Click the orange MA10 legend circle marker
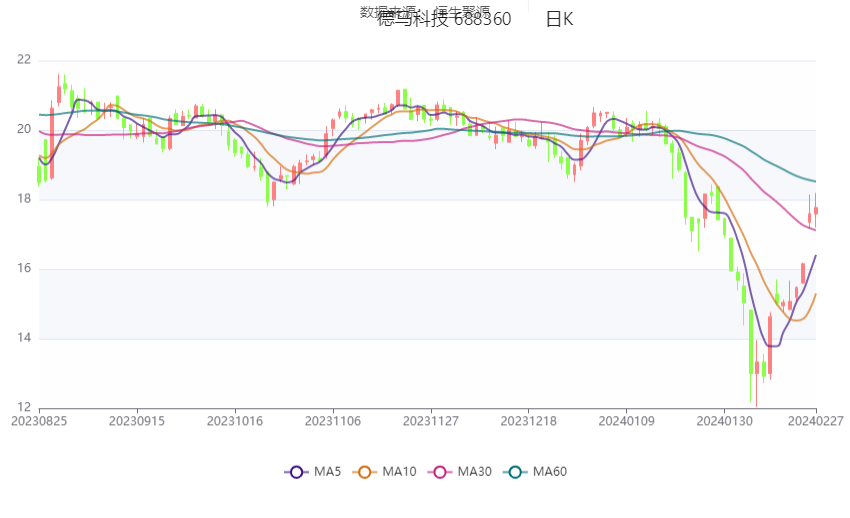 364,472
